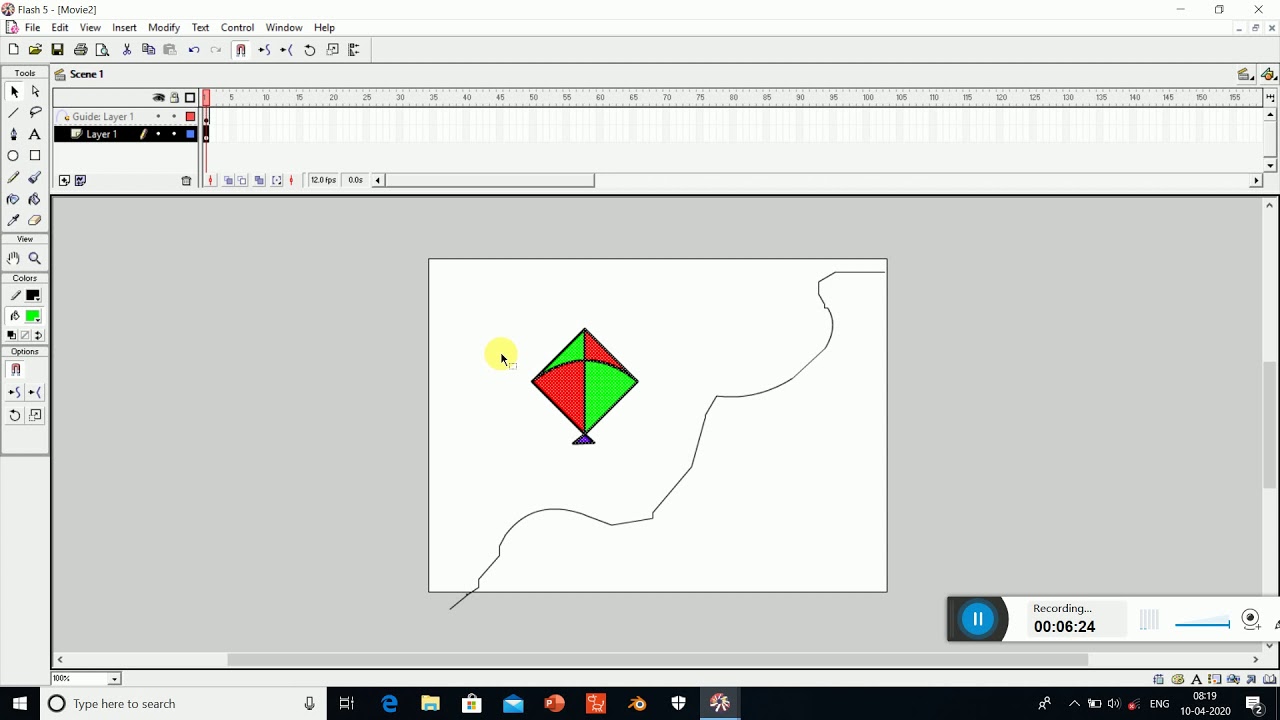Toggle Onion Skin in the timeline
Viewport: 1280px width, 720px height.
(228, 181)
